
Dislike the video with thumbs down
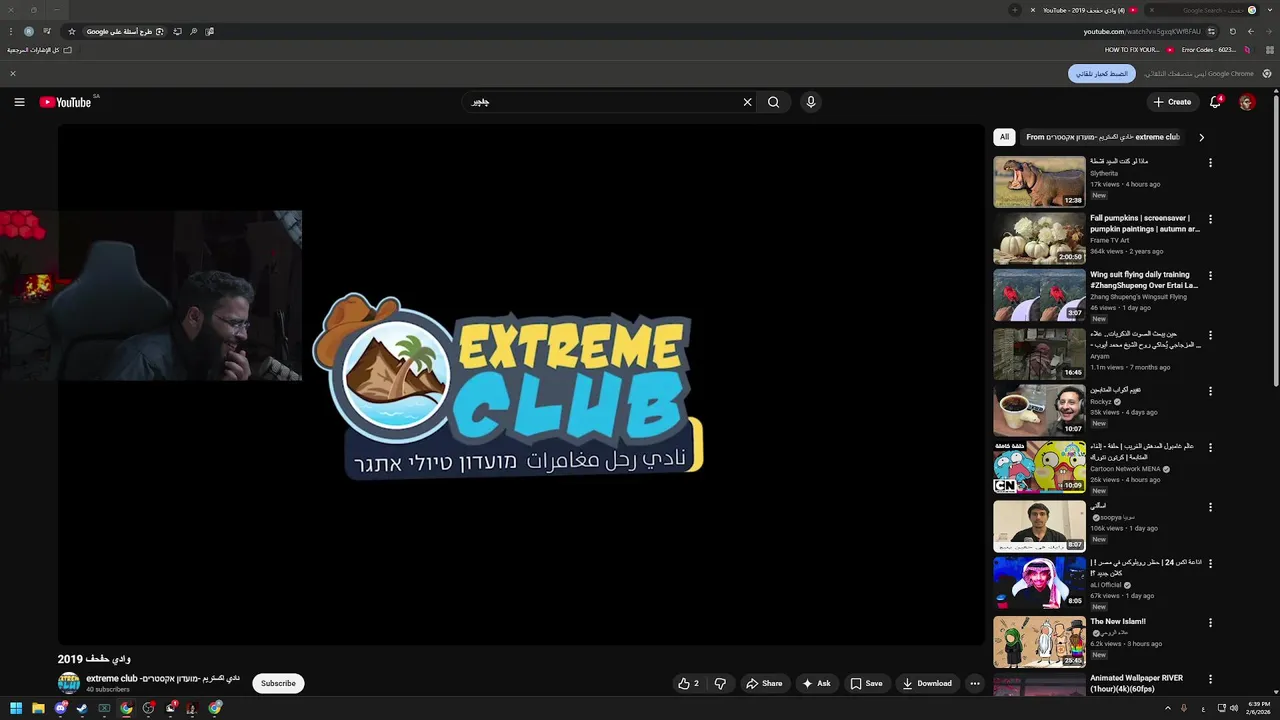pyautogui.click(x=720, y=684)
